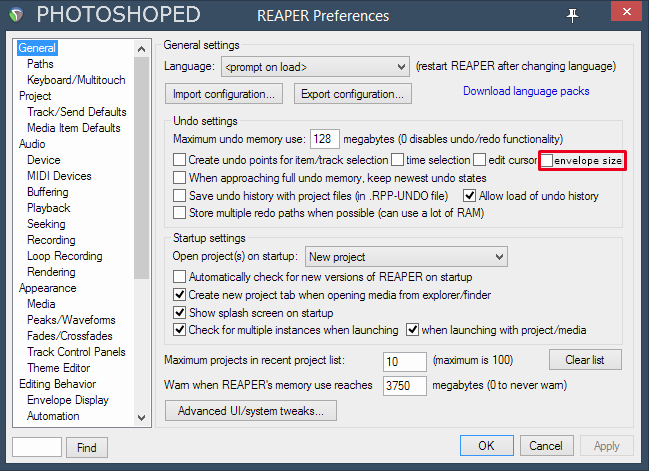Screen dimensions: 649x471
Task: Expand Open project(s) on startup dropdown
Action: (x=406, y=257)
